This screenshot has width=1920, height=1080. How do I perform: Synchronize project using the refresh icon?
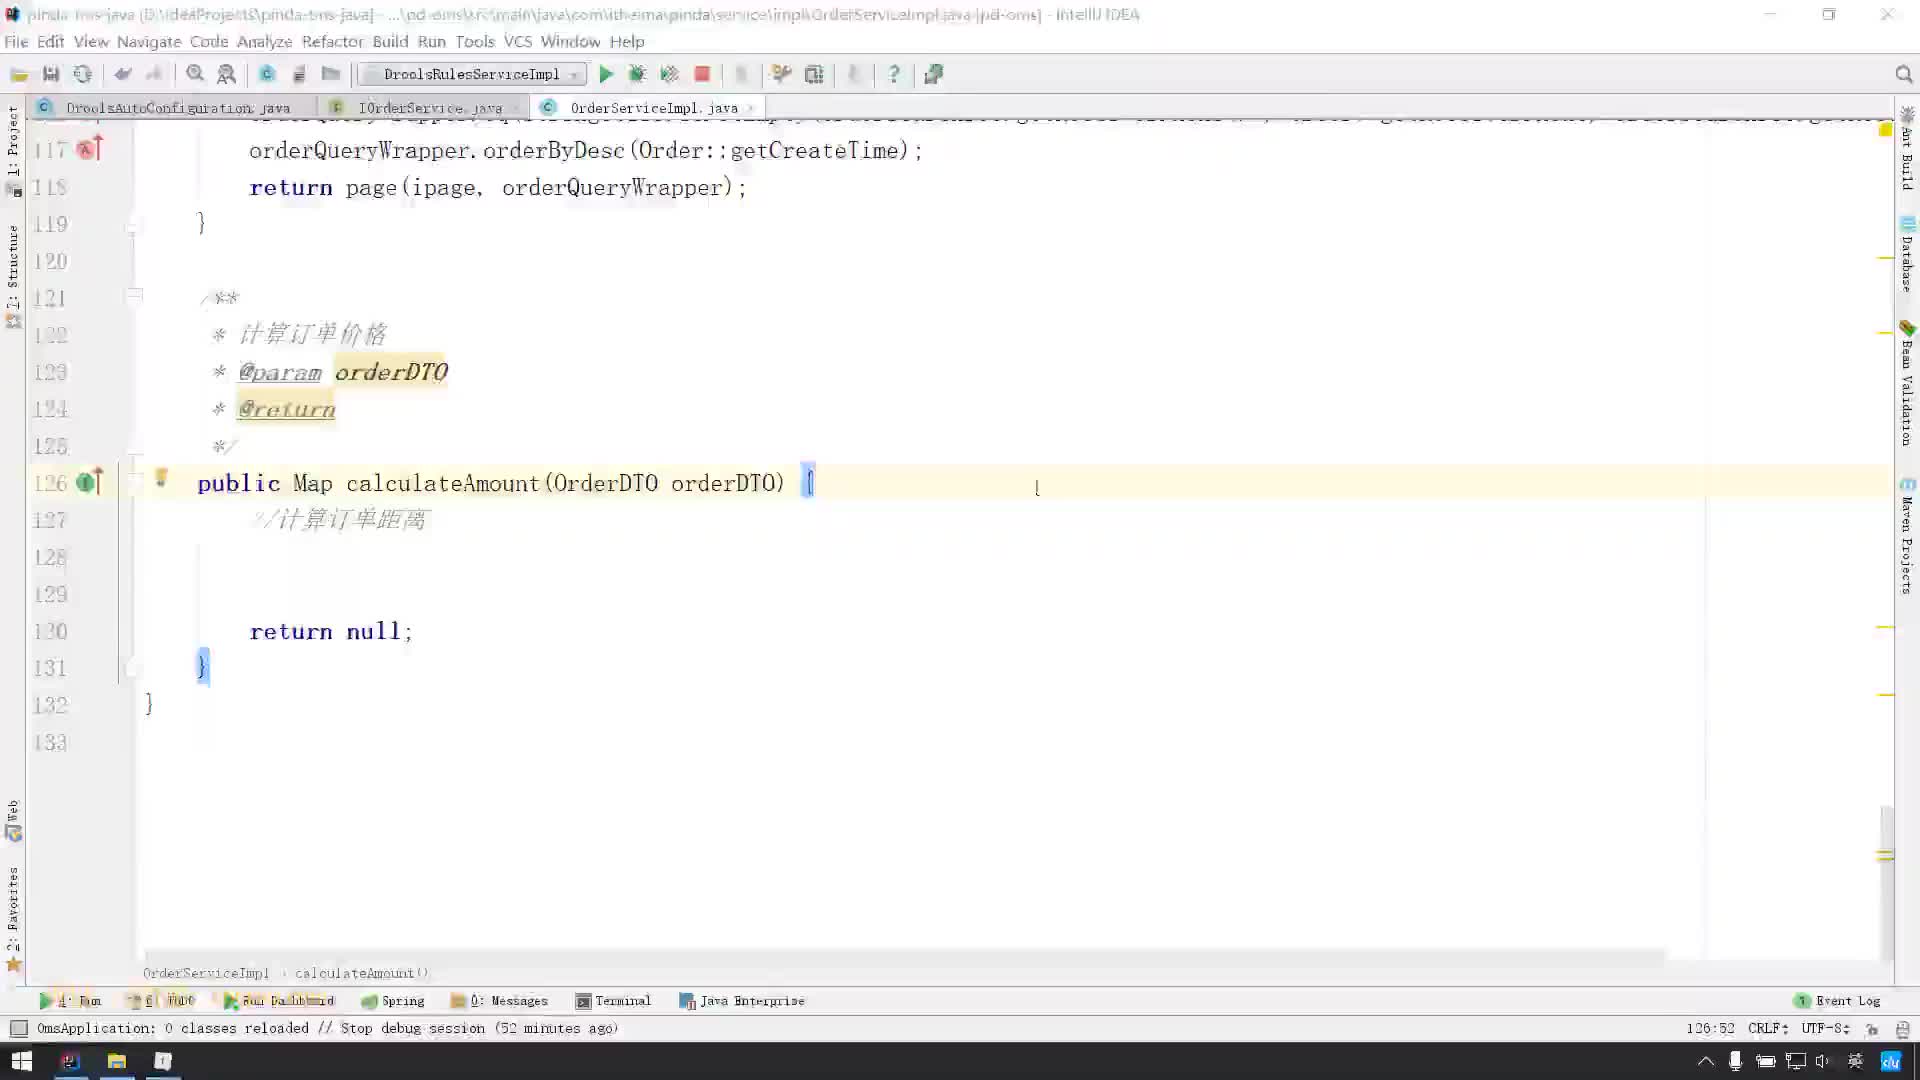pyautogui.click(x=82, y=74)
